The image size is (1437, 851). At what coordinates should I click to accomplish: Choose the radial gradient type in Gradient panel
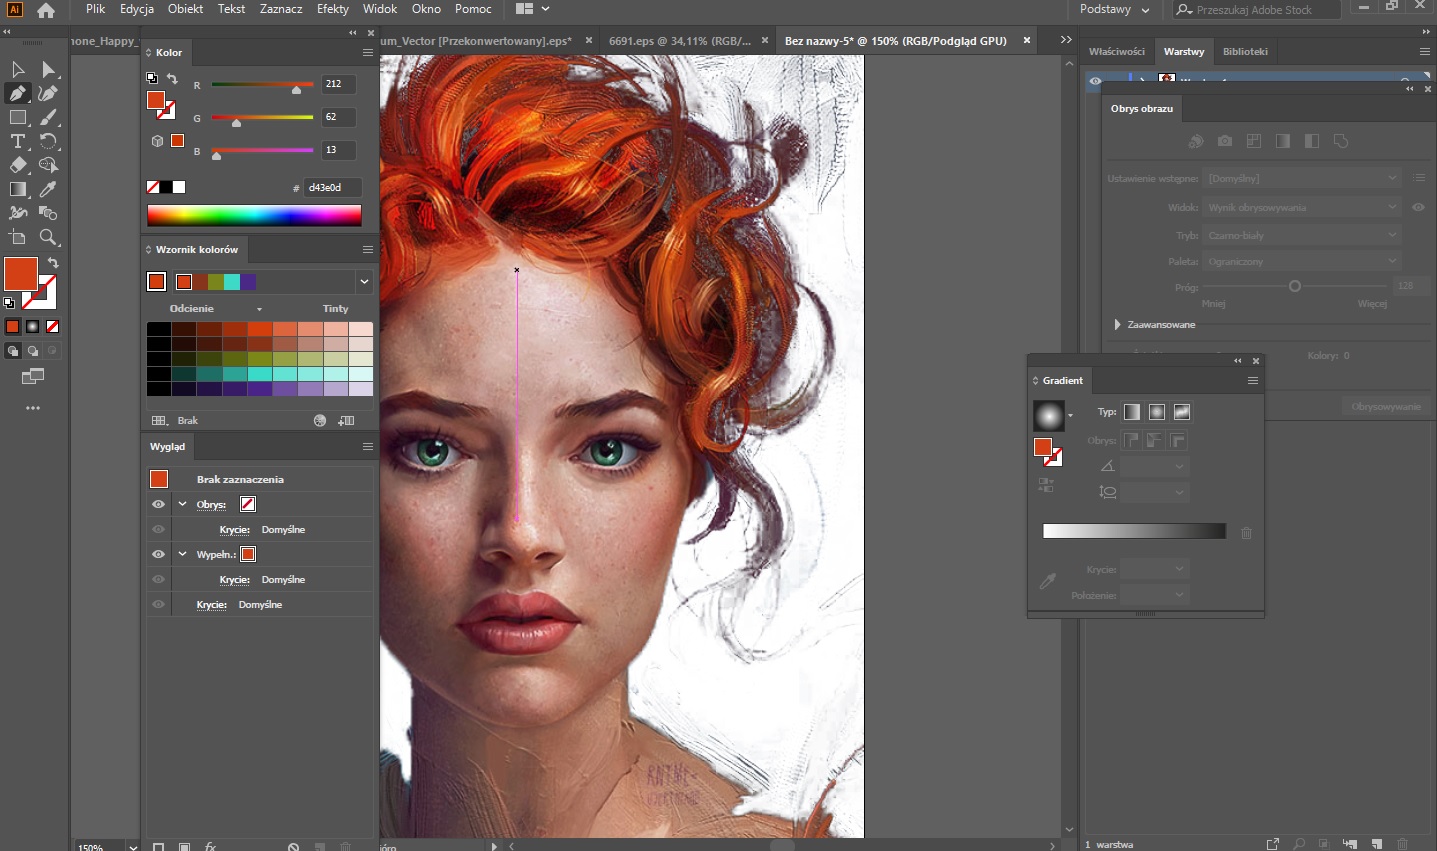pyautogui.click(x=1157, y=412)
